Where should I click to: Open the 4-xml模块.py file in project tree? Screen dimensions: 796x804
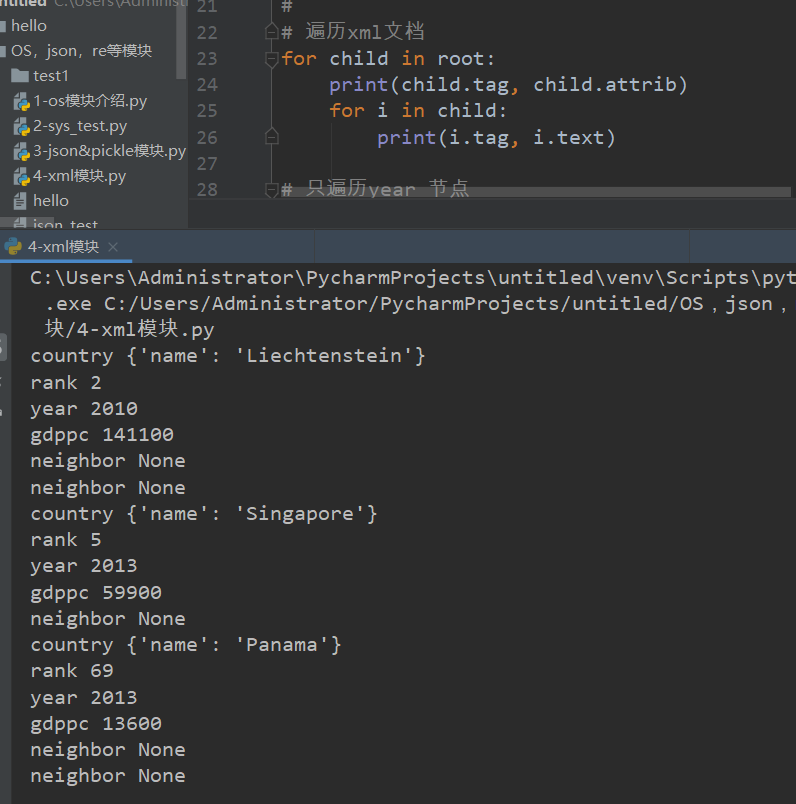coord(79,176)
